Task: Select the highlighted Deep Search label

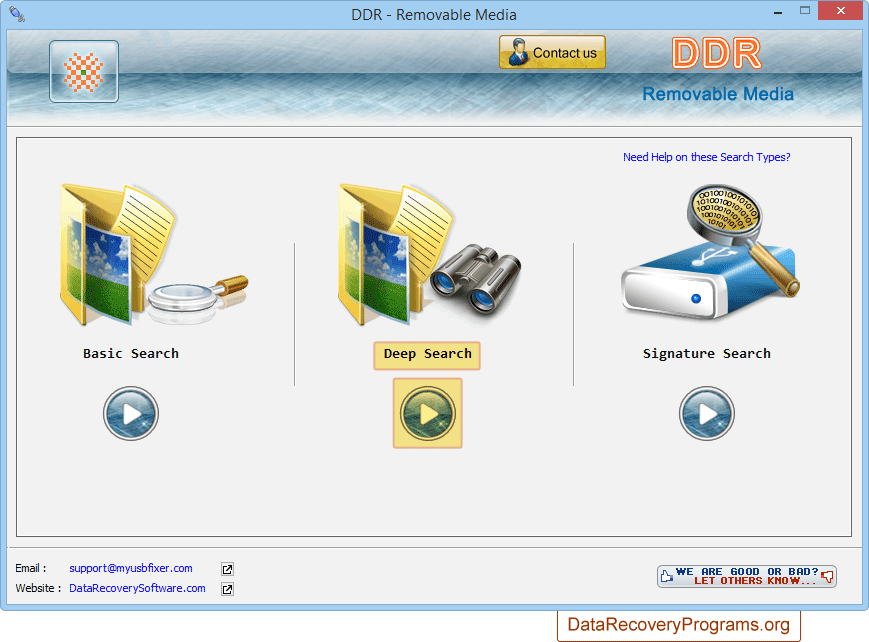Action: click(427, 355)
